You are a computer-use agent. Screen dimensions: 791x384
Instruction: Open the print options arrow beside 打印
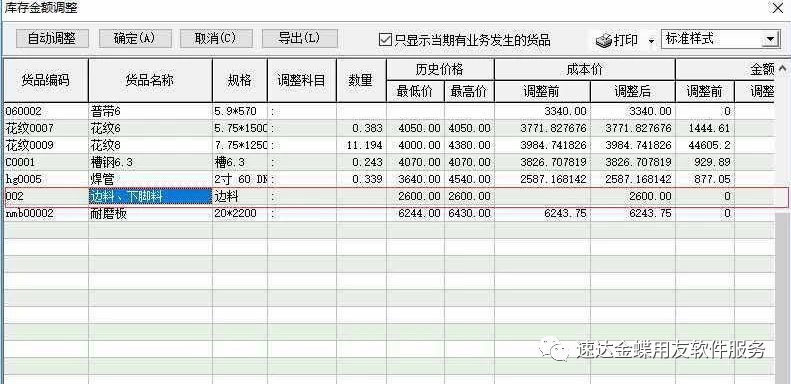pyautogui.click(x=651, y=41)
